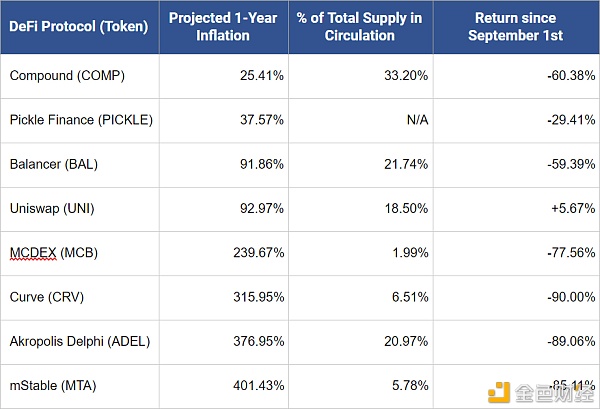Click the % of Total Supply in Circulation header
The width and height of the screenshot is (600, 409).
[360, 27]
